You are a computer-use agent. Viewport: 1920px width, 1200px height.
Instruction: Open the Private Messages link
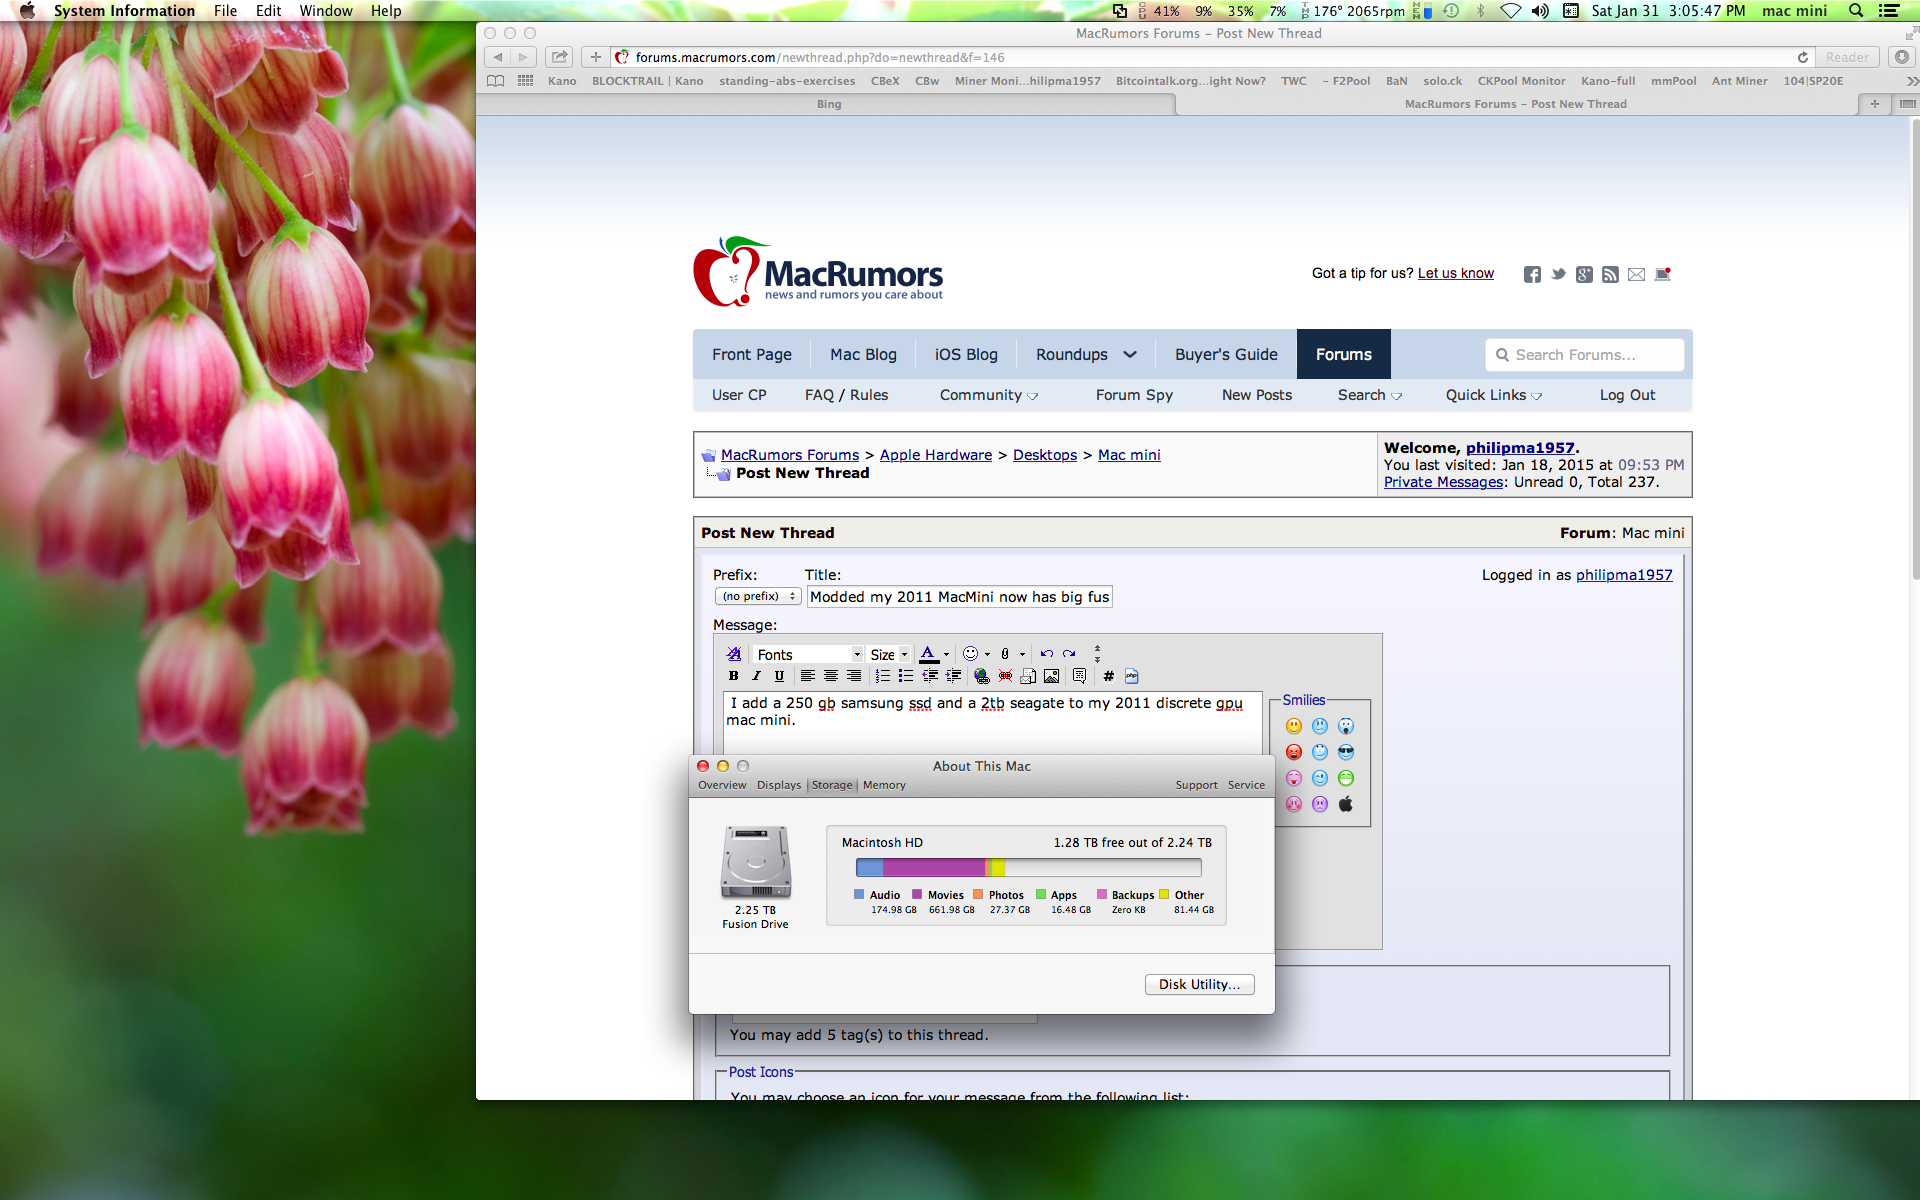click(x=1444, y=482)
